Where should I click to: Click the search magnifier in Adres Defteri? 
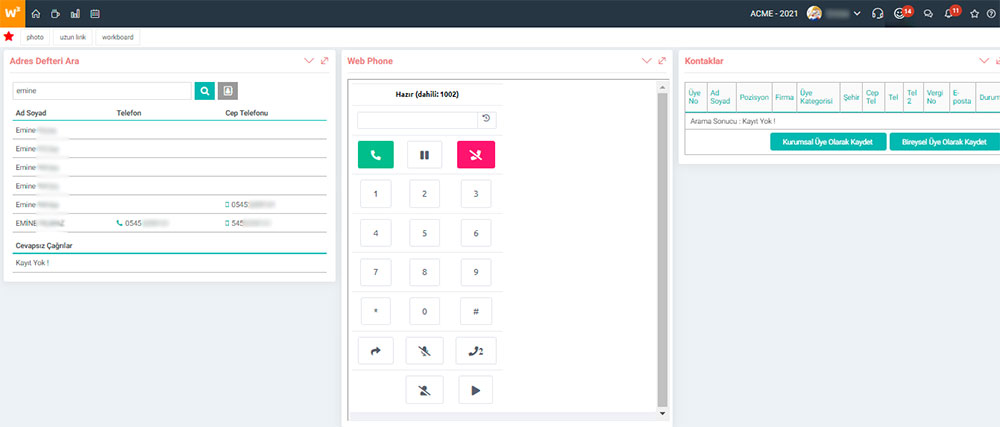coord(205,91)
